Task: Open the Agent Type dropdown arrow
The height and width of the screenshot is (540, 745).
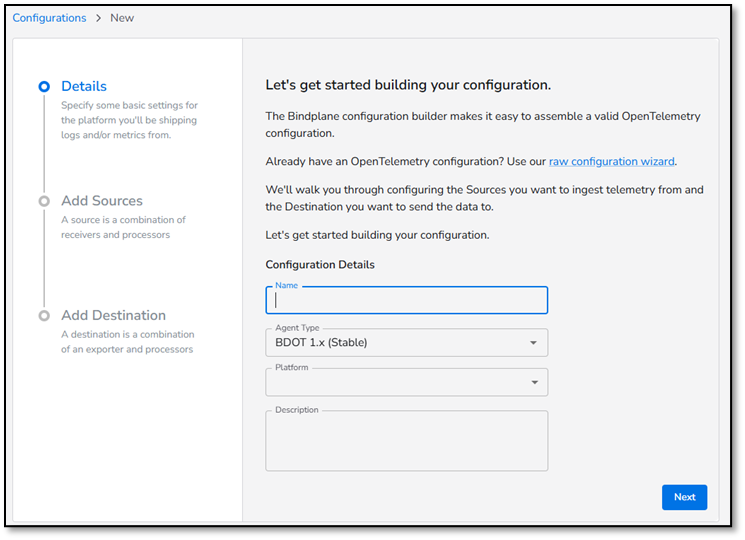Action: click(534, 342)
